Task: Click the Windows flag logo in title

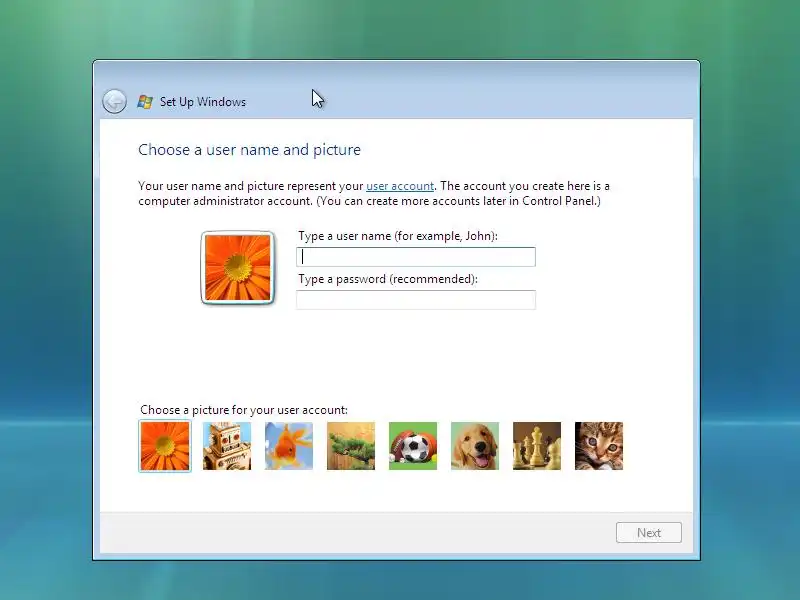Action: coord(145,102)
